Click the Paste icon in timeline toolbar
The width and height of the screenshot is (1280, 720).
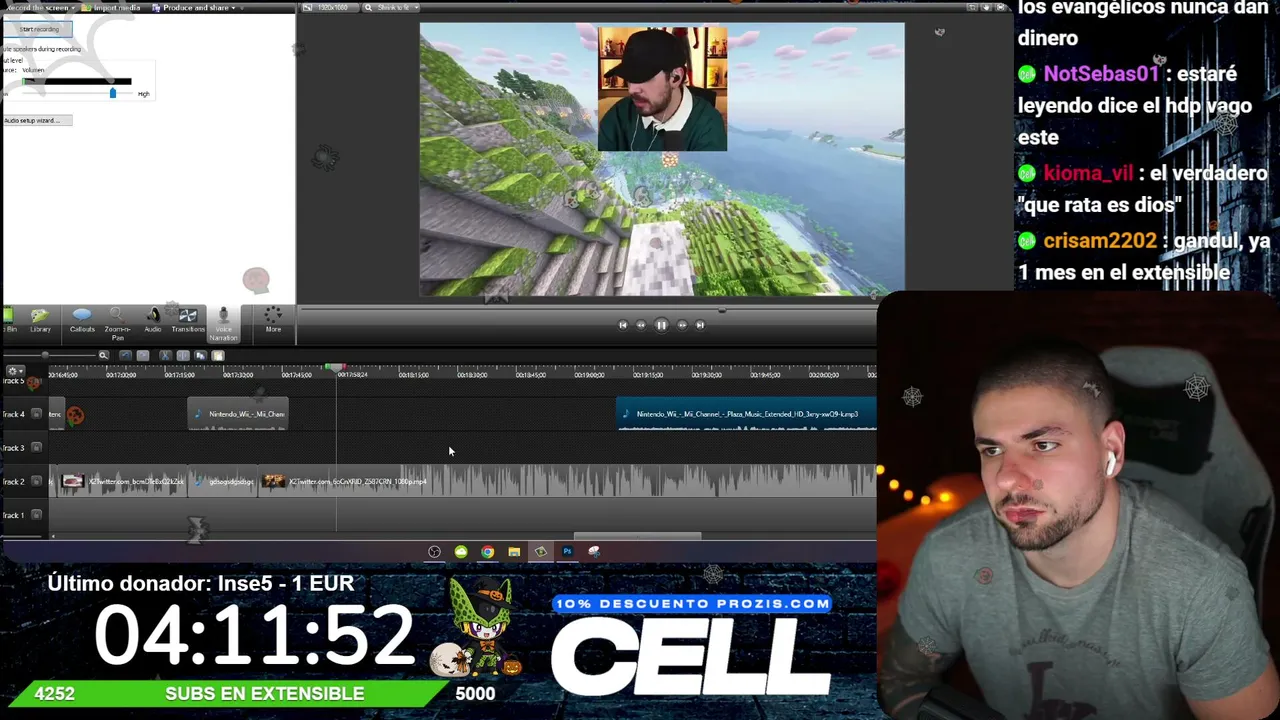(x=218, y=355)
